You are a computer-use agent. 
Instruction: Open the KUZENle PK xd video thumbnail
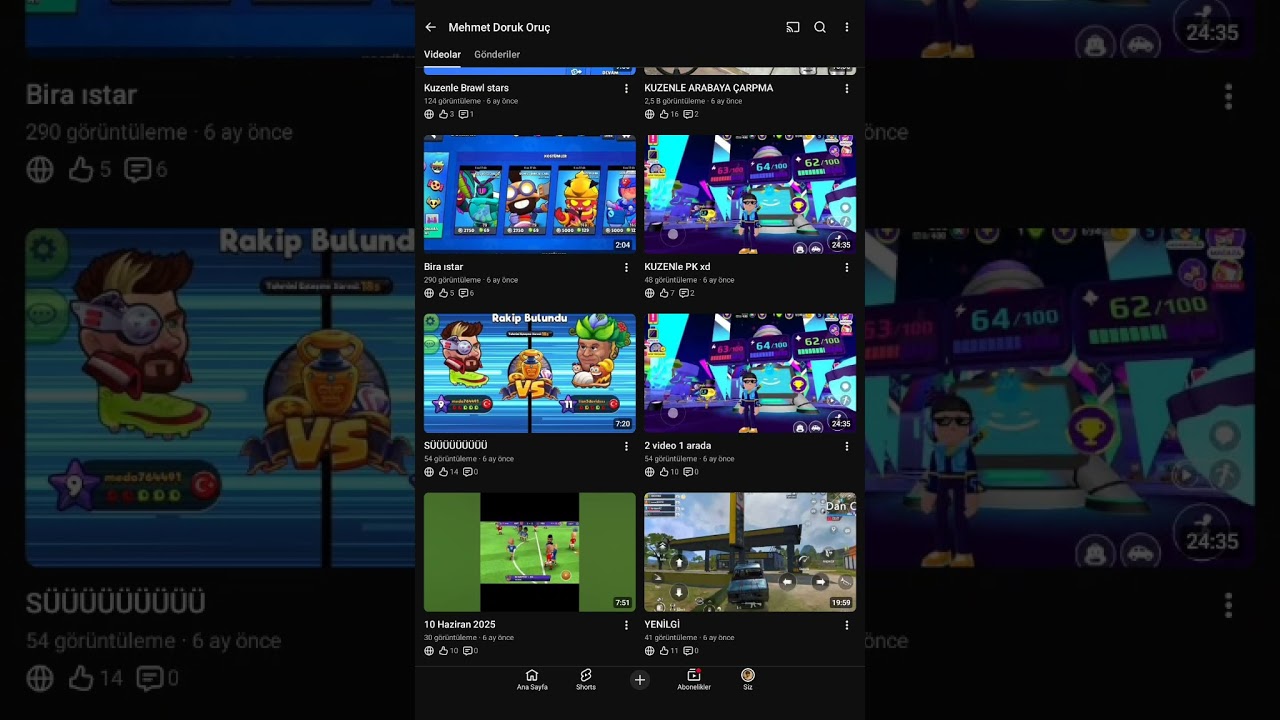[x=750, y=194]
